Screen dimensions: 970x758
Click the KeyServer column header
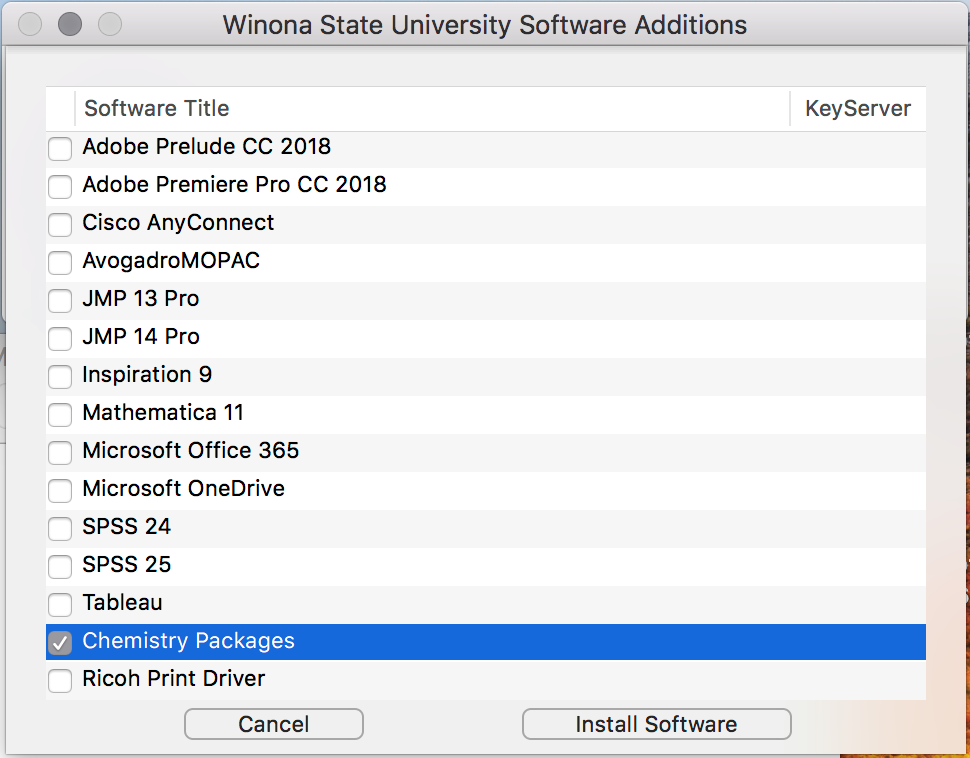click(857, 108)
